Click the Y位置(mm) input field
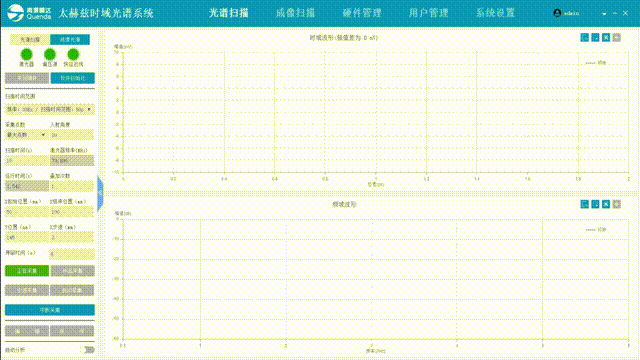The image size is (640, 360). 27,237
